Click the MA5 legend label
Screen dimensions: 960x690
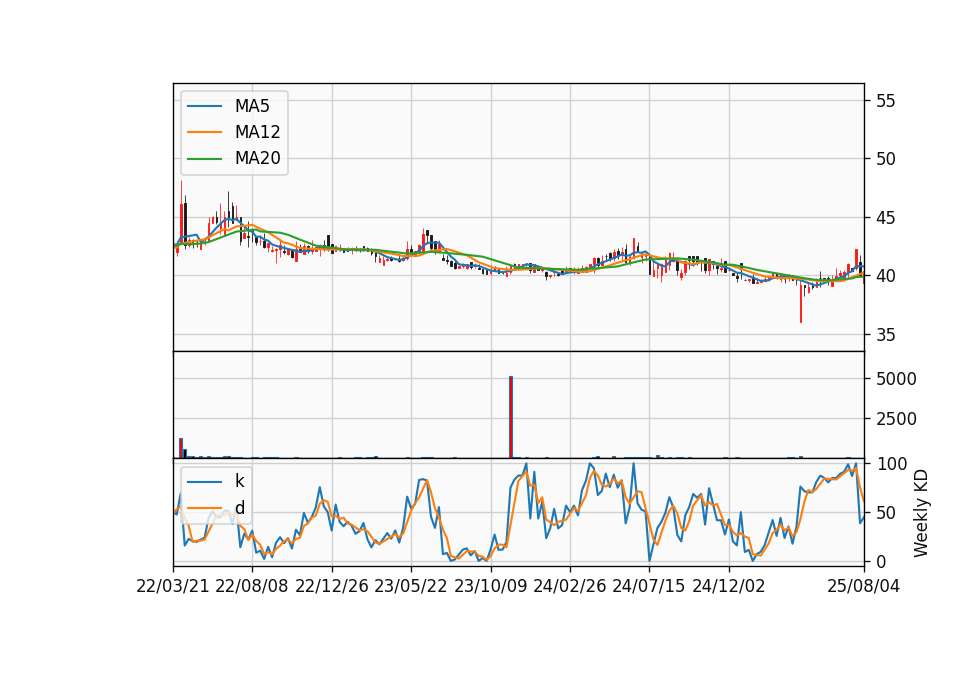point(252,106)
